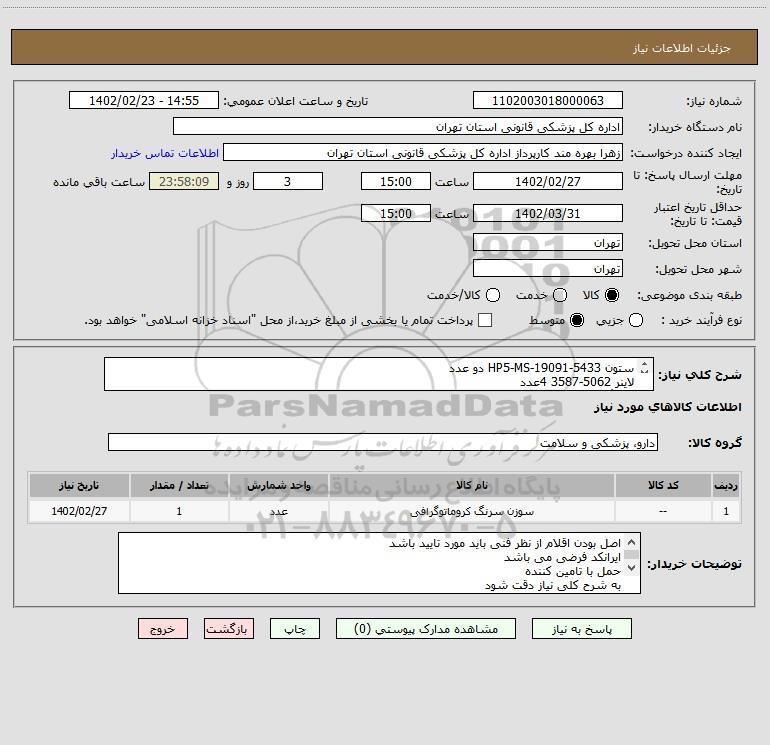
Task: Click the اطلاعات کالاهای مورد نیاز heading
Action: (668, 407)
